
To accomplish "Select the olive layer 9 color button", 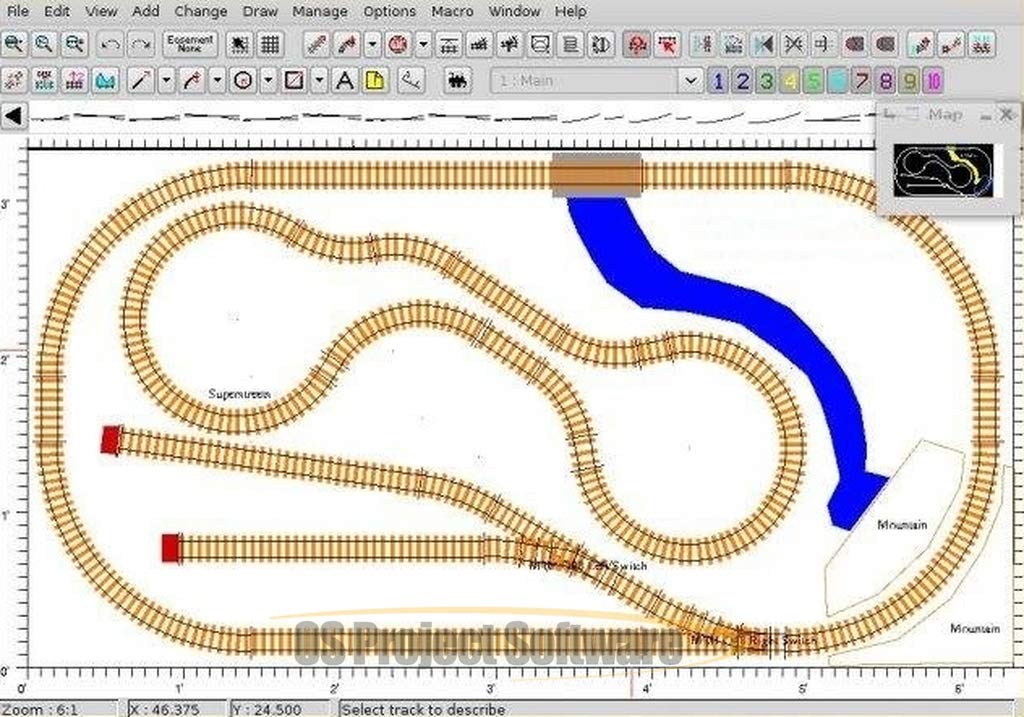I will (910, 81).
